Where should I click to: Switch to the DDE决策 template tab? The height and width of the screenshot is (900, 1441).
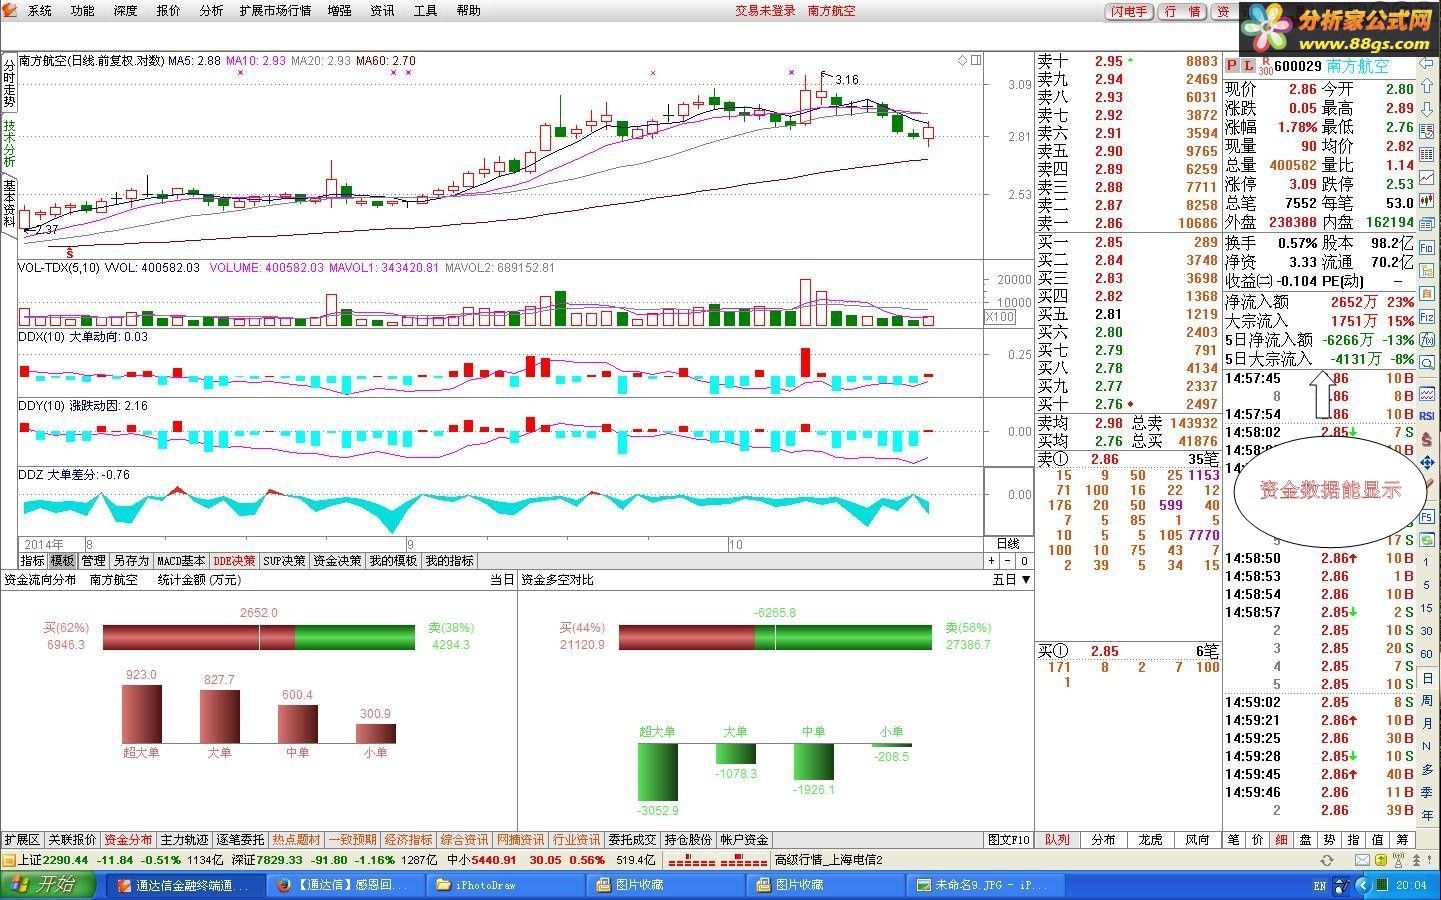pyautogui.click(x=234, y=561)
